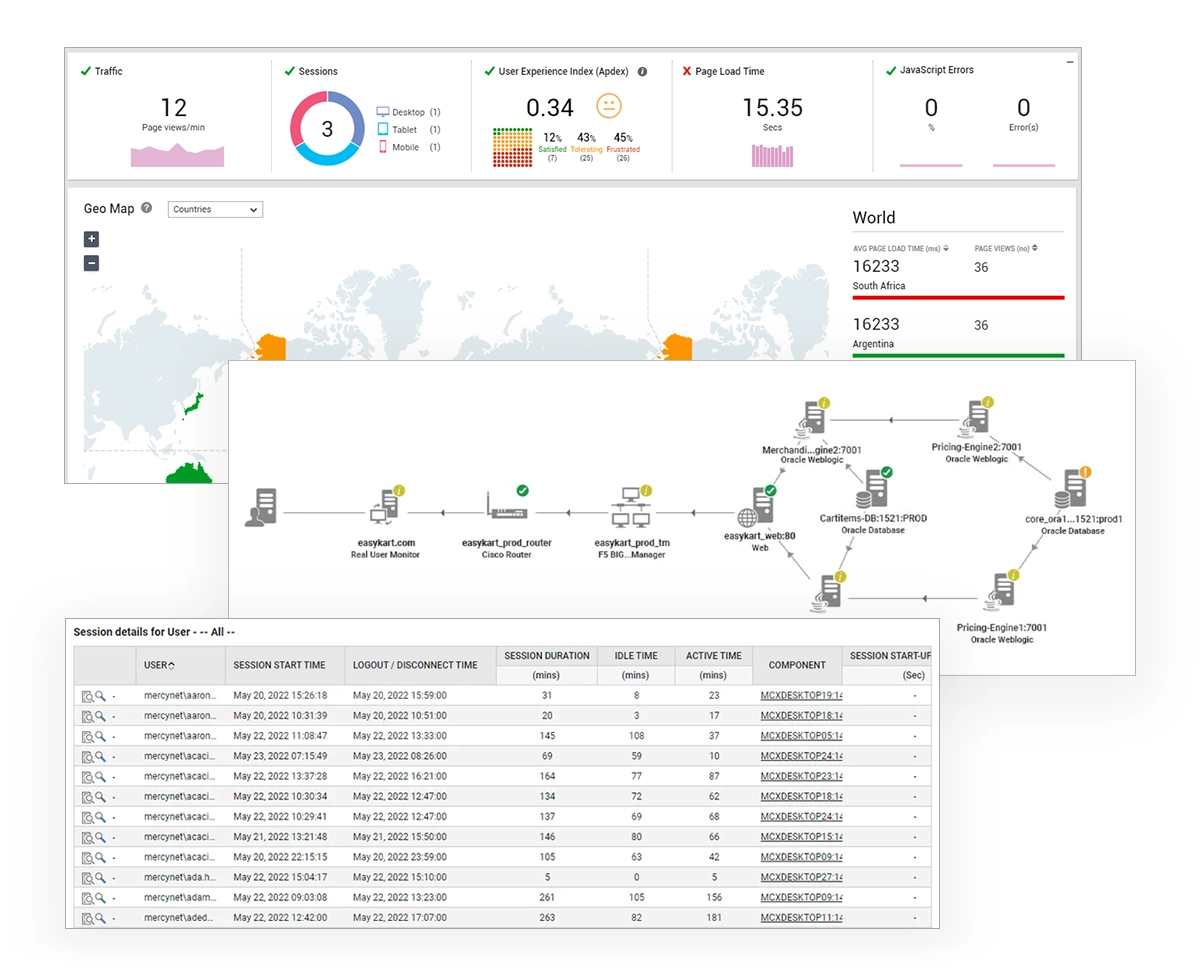The width and height of the screenshot is (1200, 976).
Task: Open info icon beside User Experience Index (Apdex)
Action: 642,72
